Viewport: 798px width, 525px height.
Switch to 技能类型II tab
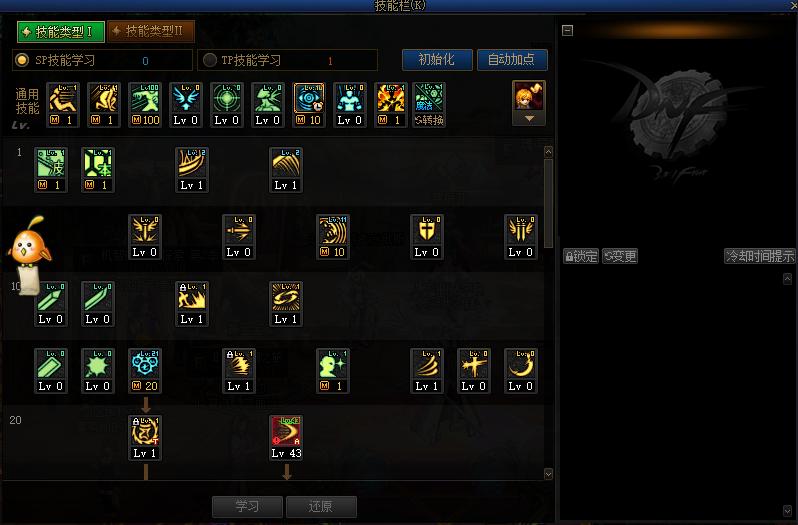point(151,32)
